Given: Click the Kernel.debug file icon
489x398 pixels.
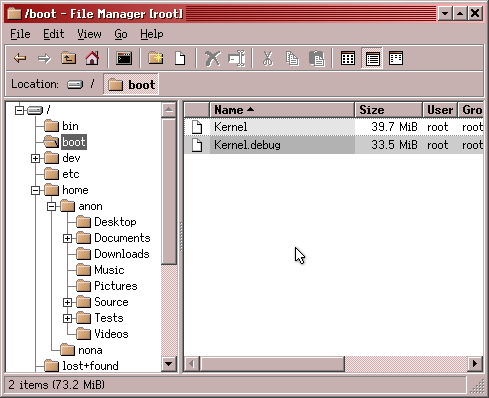Looking at the screenshot, I should point(197,145).
